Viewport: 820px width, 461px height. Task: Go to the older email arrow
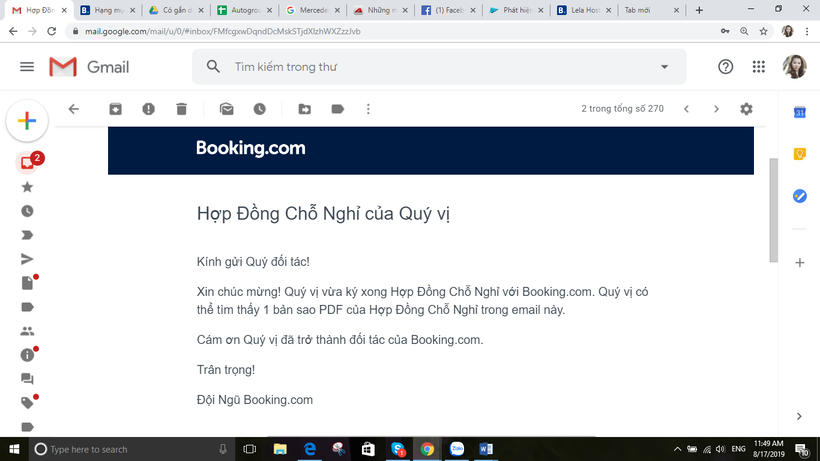tap(716, 109)
